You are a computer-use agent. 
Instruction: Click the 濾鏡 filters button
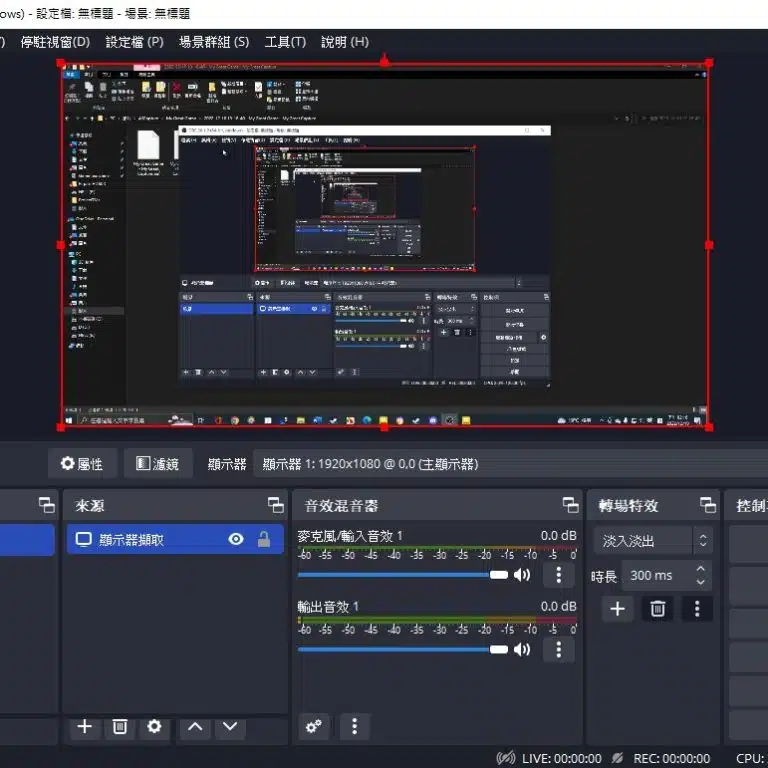click(x=157, y=464)
